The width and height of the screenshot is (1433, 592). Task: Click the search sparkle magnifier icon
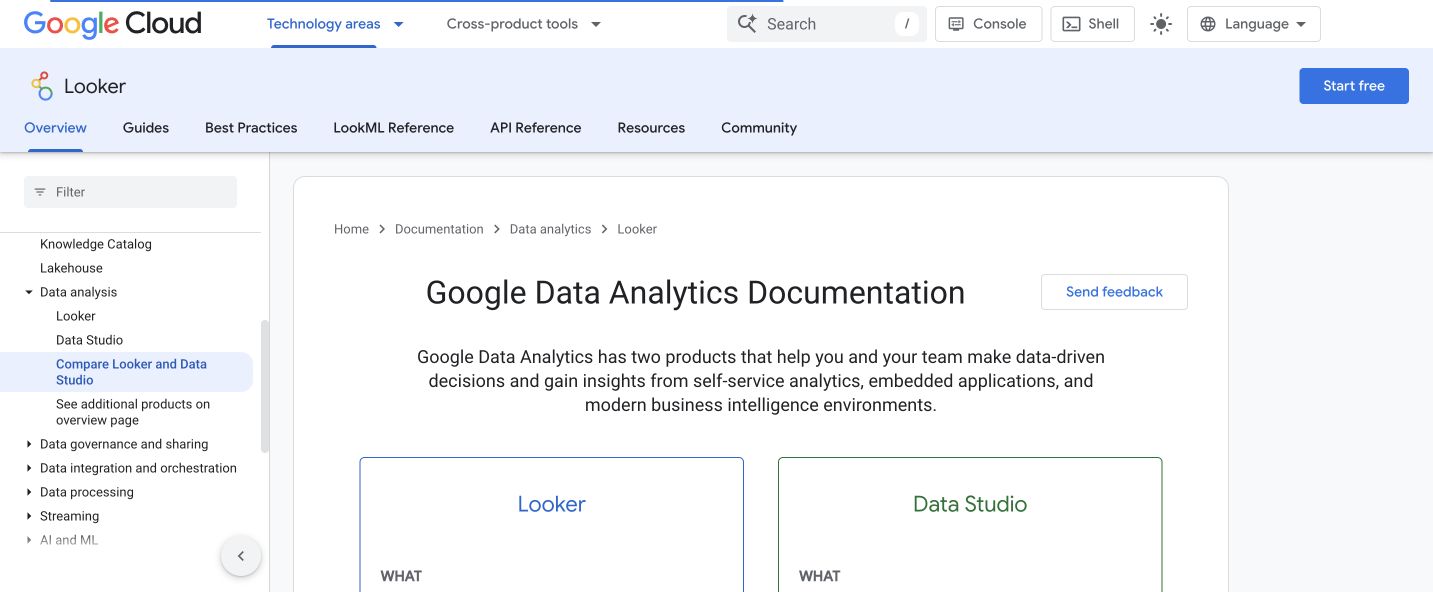coord(747,24)
